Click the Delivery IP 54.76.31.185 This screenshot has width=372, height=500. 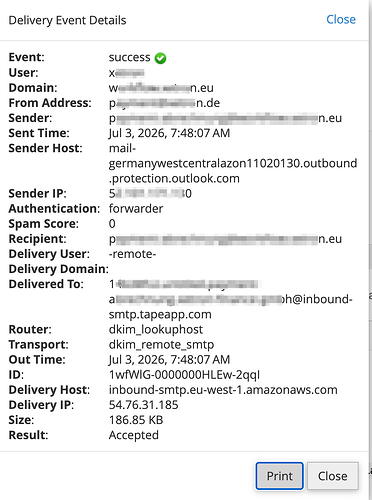tap(144, 405)
